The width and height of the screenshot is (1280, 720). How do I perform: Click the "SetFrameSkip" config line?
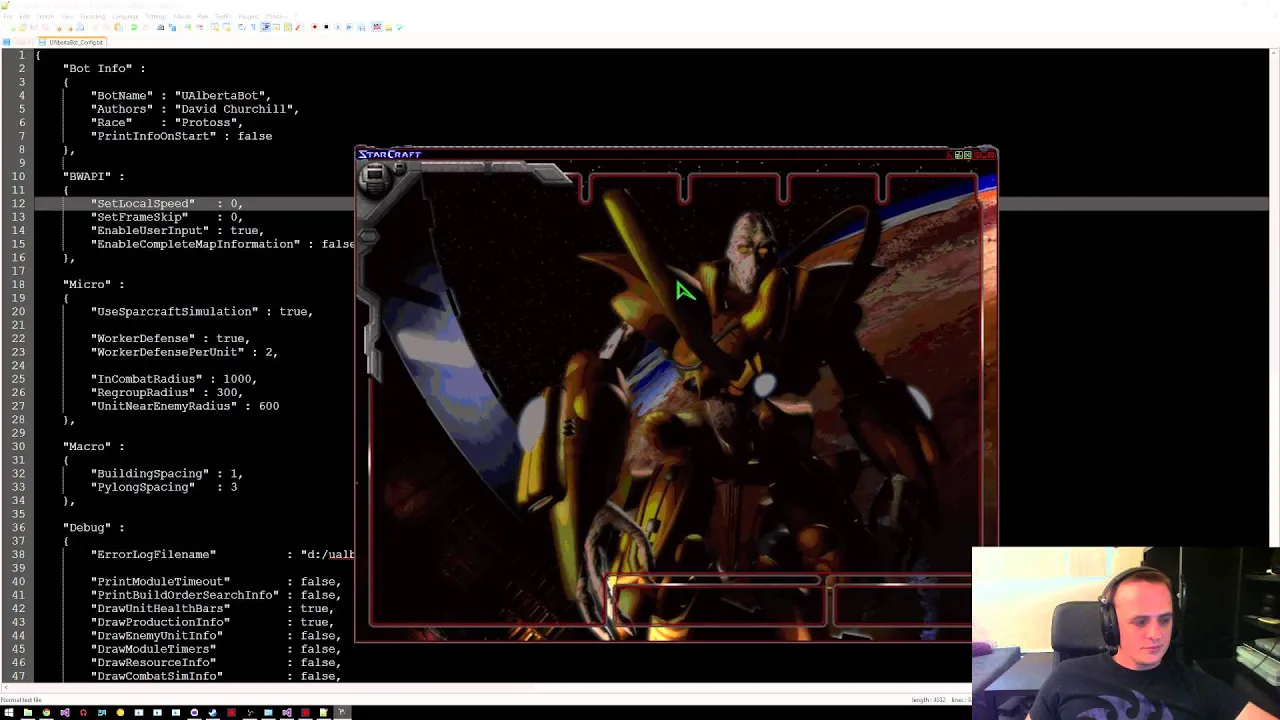(167, 217)
